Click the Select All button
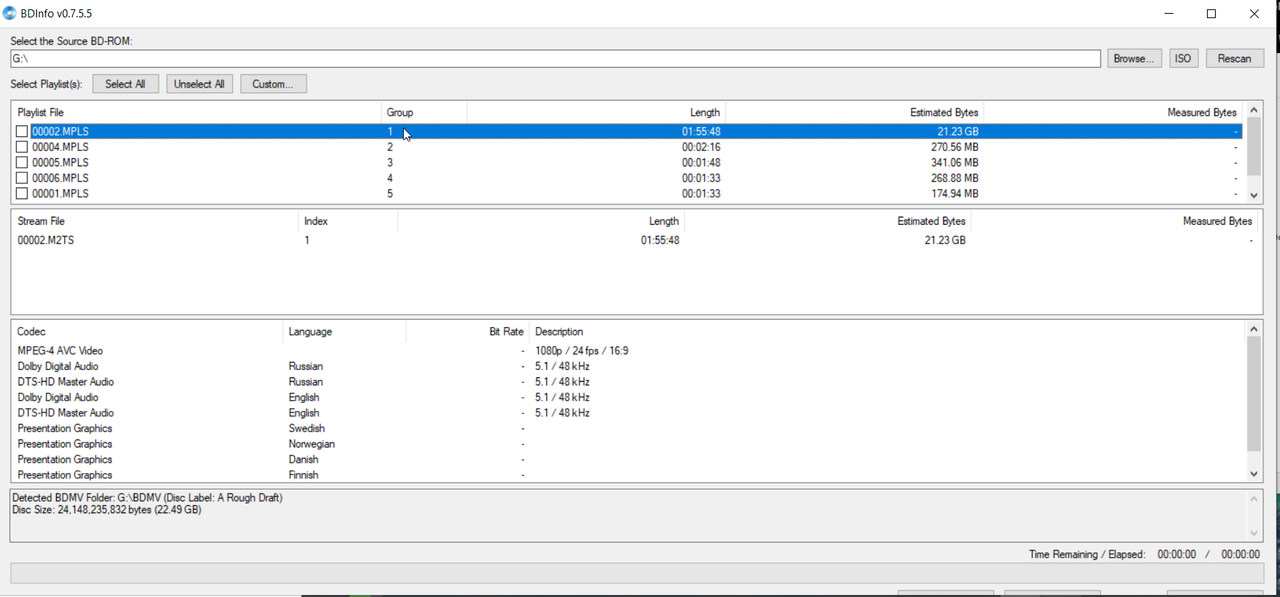1280x597 pixels. [125, 84]
